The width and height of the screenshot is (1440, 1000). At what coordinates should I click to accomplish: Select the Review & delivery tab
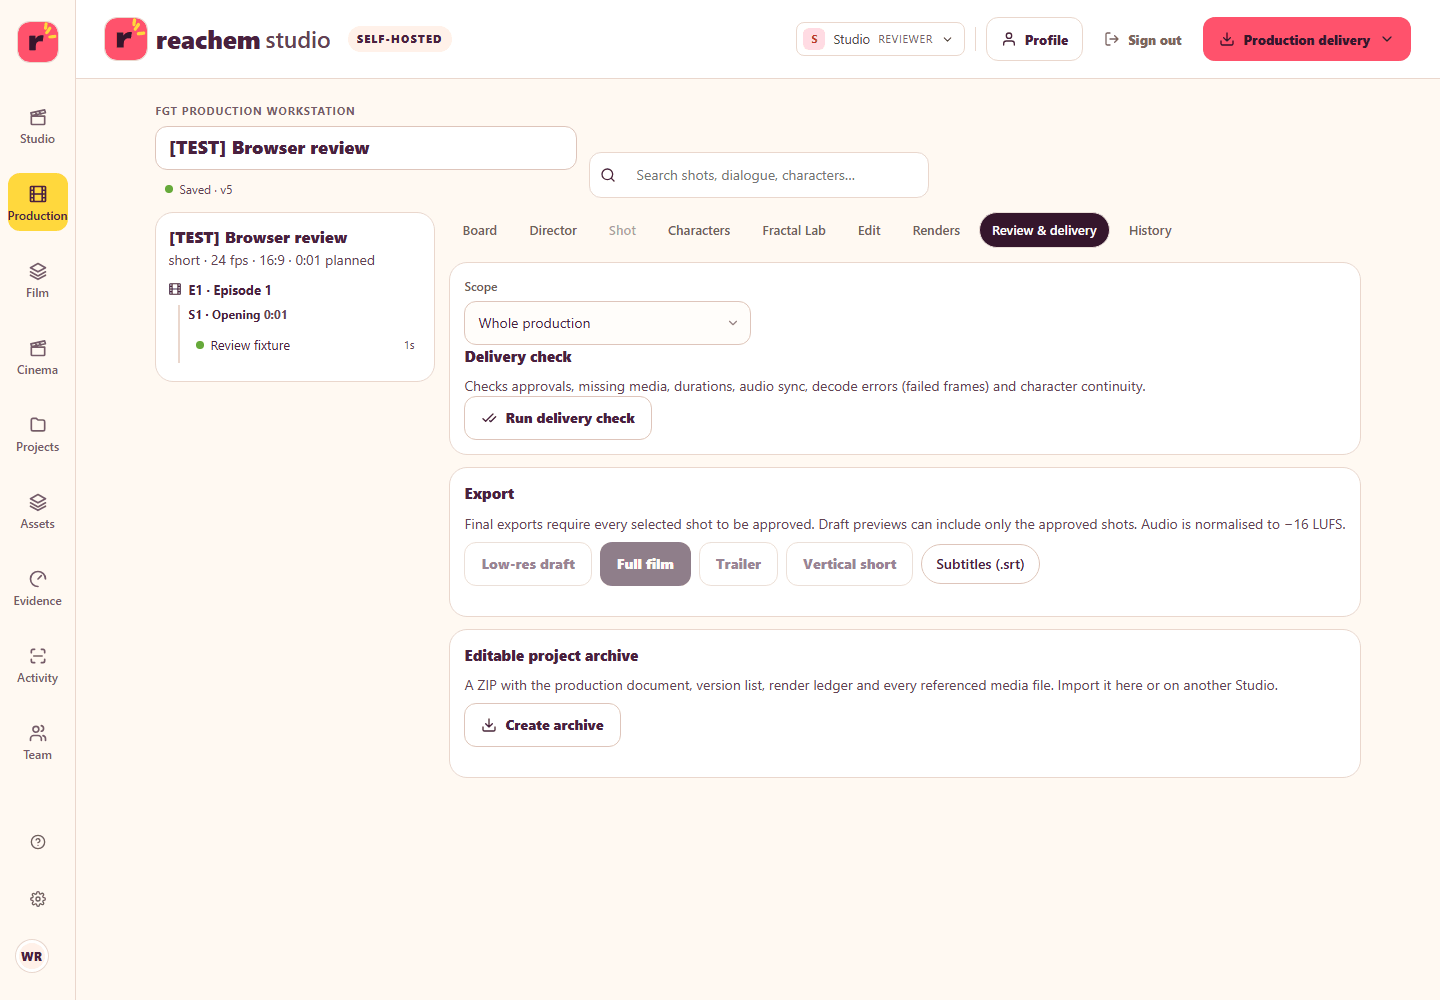1044,230
